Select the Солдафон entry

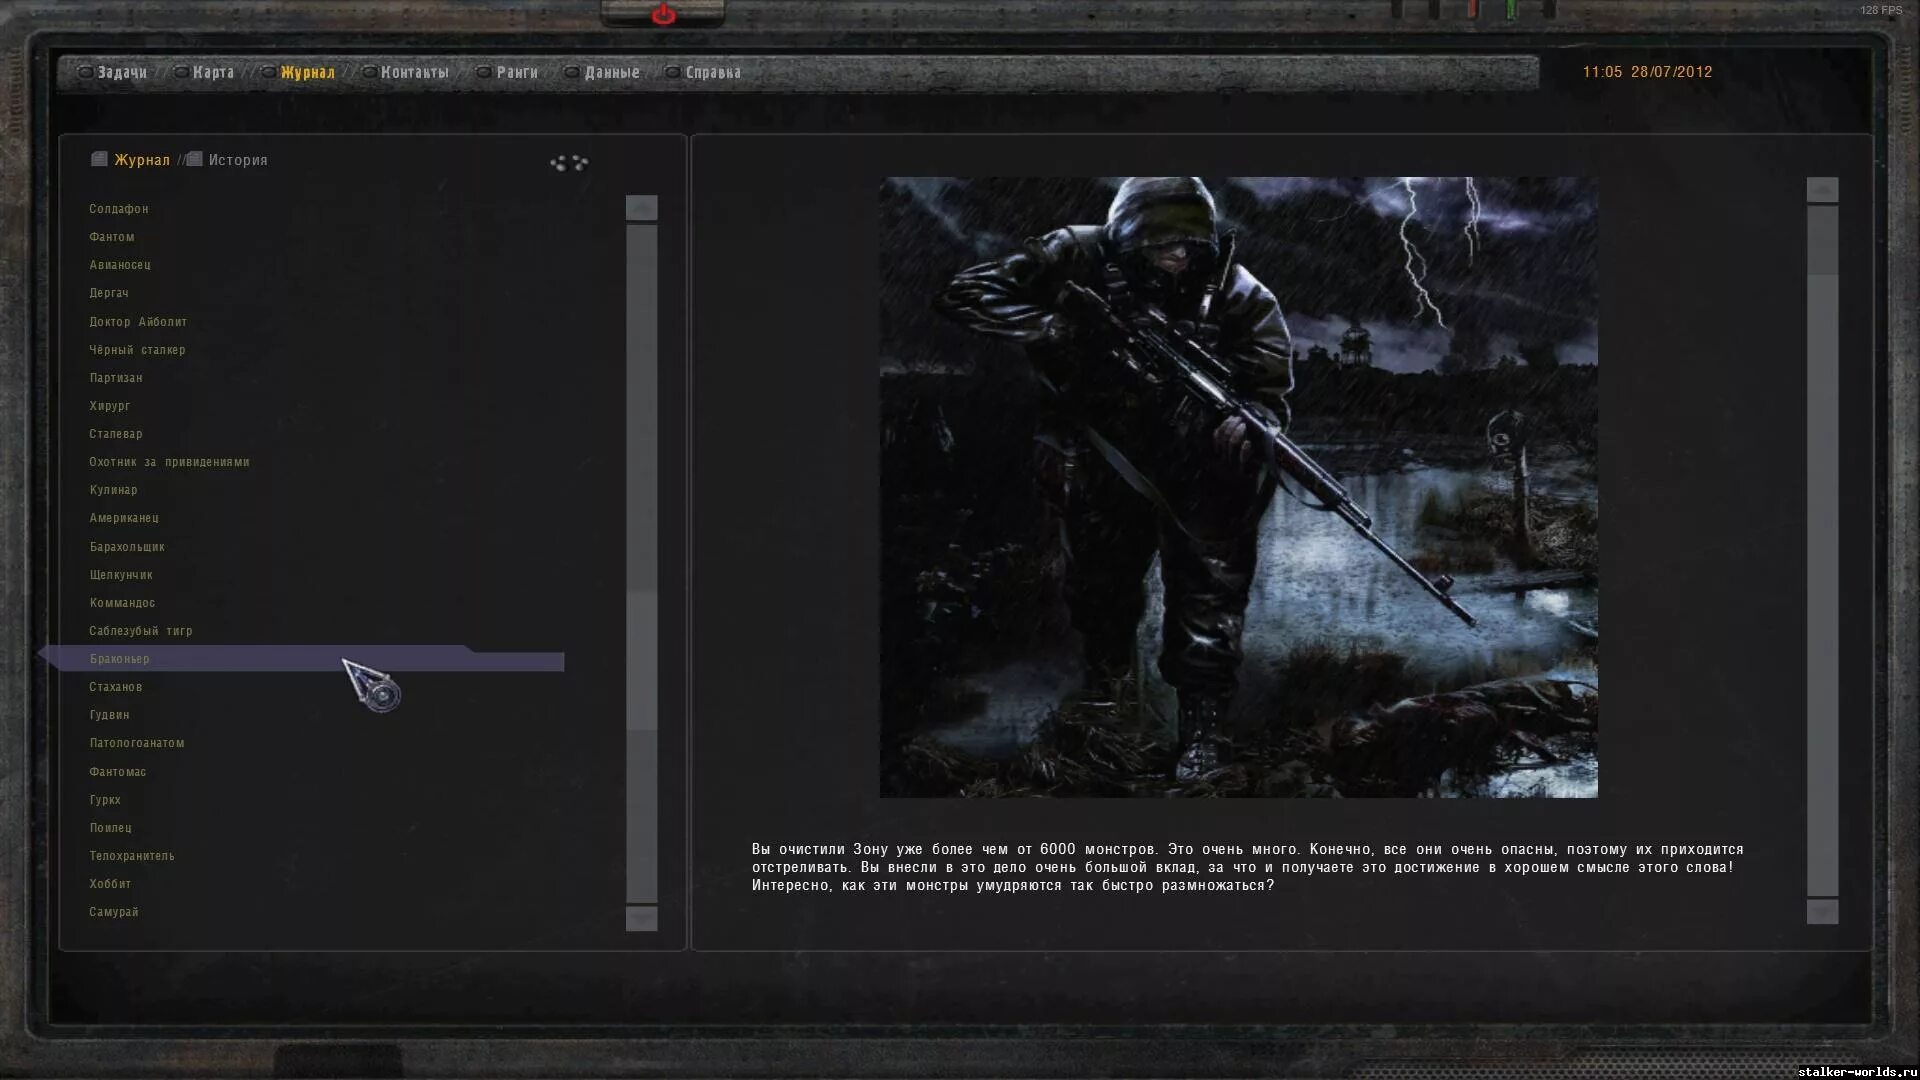coord(119,209)
